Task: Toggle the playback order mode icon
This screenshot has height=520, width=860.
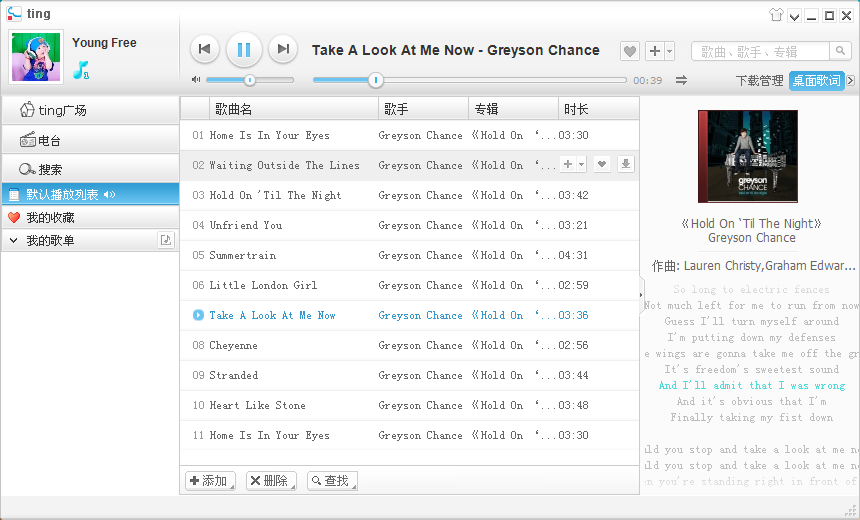Action: [x=681, y=80]
